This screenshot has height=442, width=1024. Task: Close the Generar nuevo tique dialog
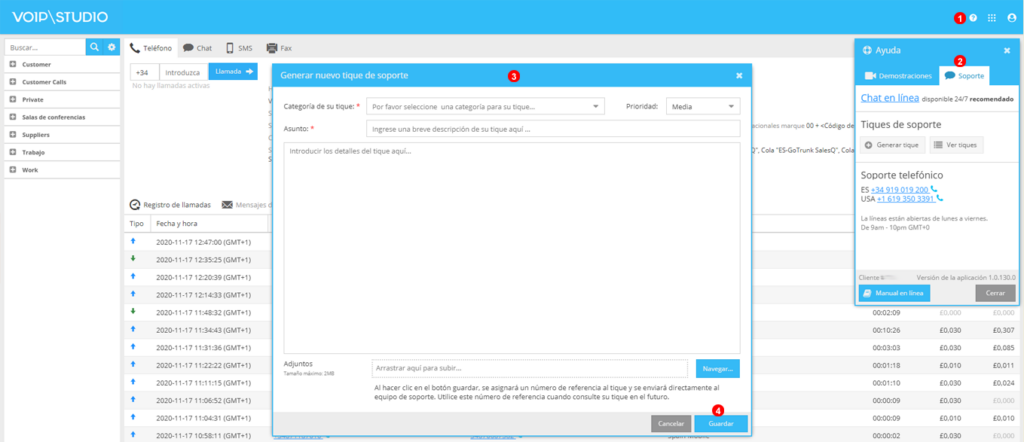pos(739,76)
